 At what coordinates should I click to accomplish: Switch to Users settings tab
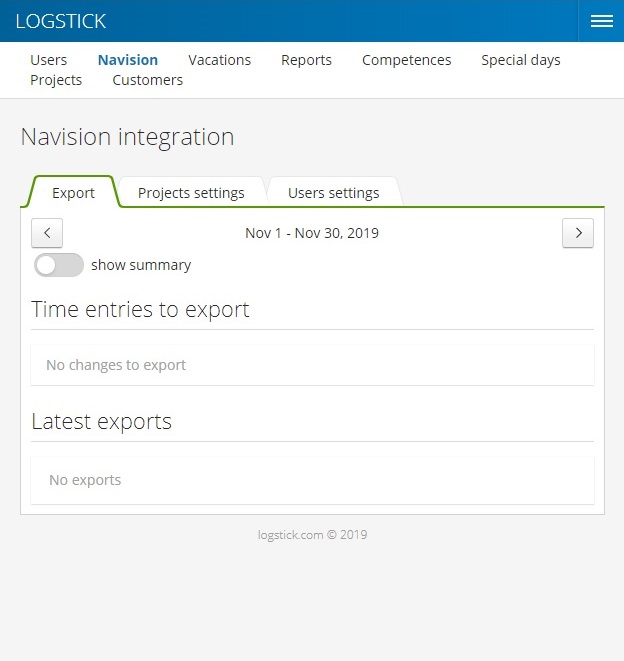tap(334, 193)
